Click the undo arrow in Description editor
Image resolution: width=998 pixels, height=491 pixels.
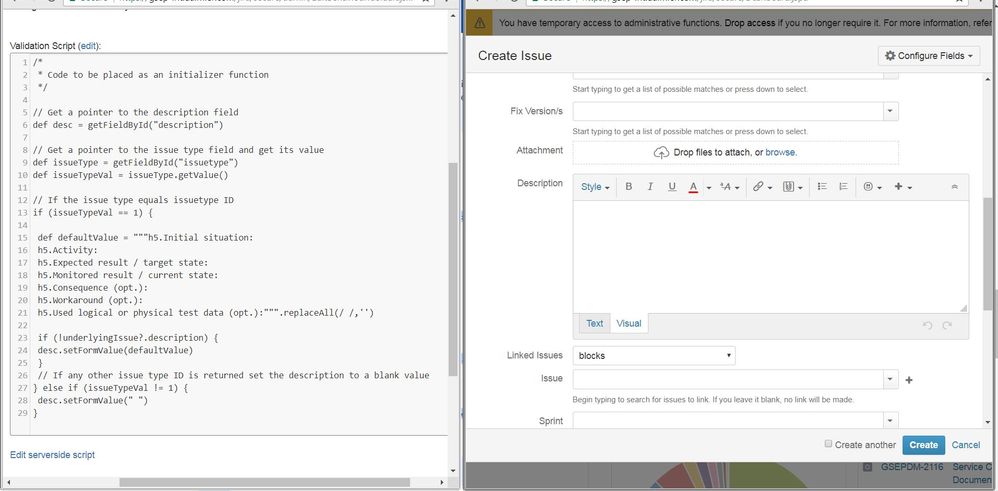pos(927,325)
